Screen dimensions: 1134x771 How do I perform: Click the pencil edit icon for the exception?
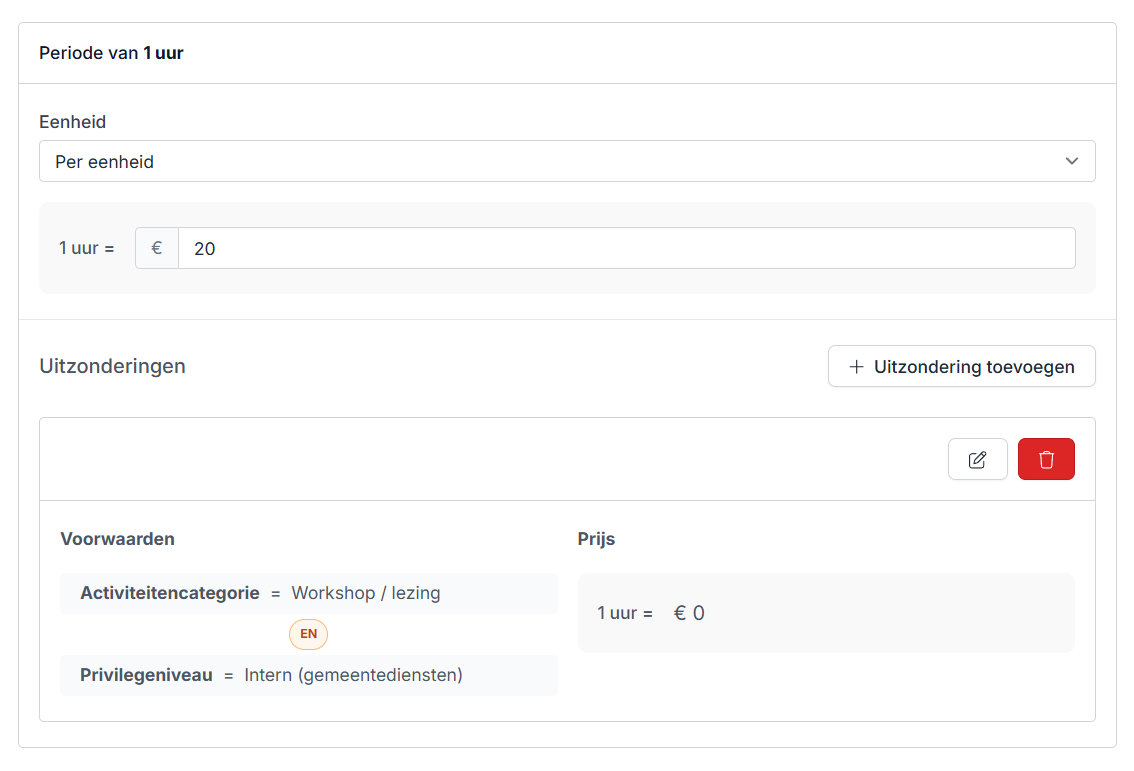tap(977, 460)
